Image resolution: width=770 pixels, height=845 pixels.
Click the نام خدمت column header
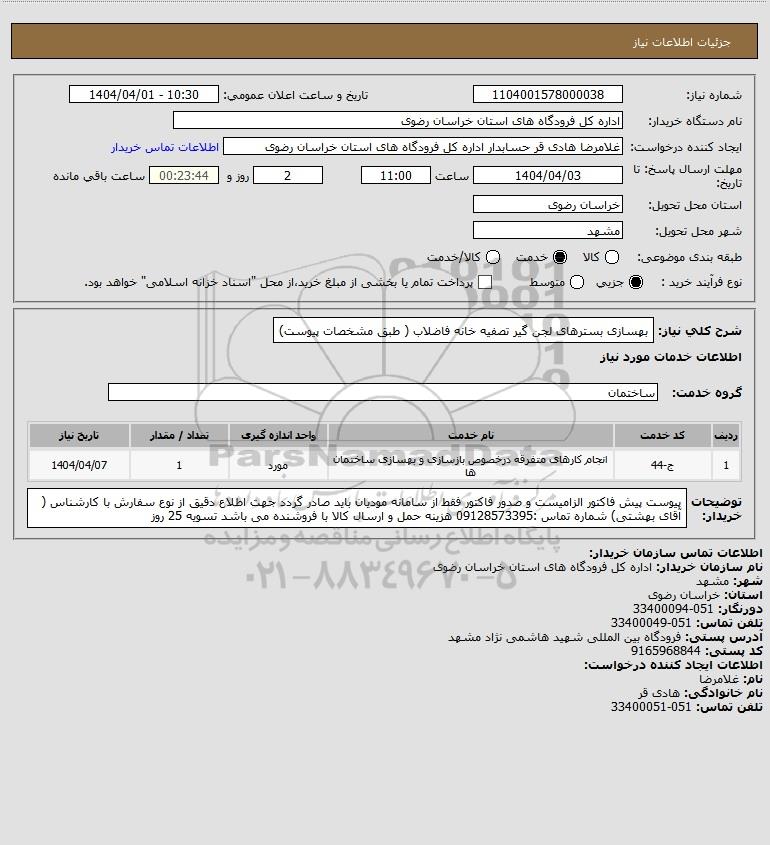471,435
